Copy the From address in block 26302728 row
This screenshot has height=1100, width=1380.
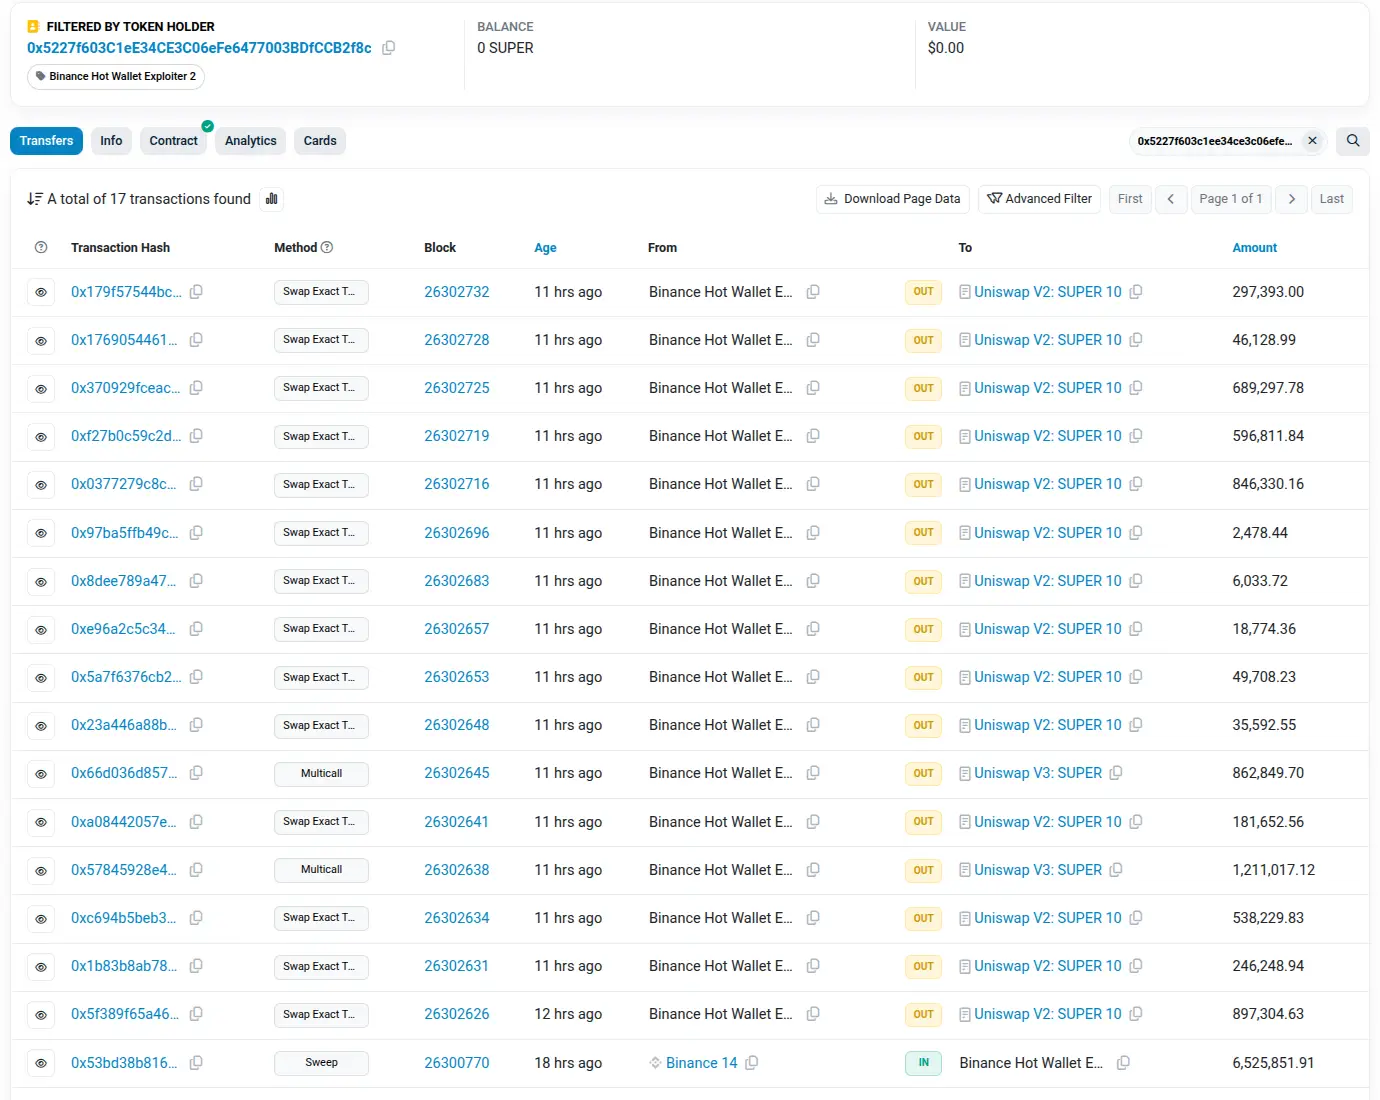(814, 340)
